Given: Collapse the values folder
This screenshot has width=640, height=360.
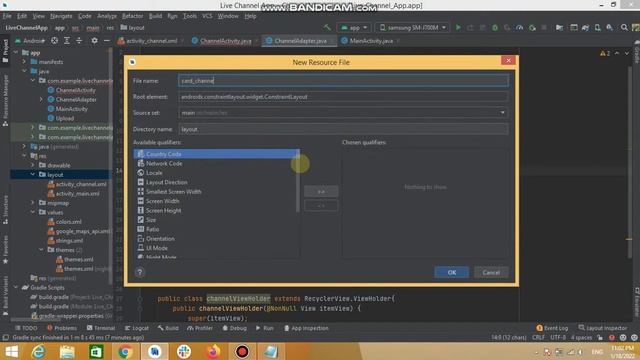Looking at the screenshot, I should tap(33, 212).
